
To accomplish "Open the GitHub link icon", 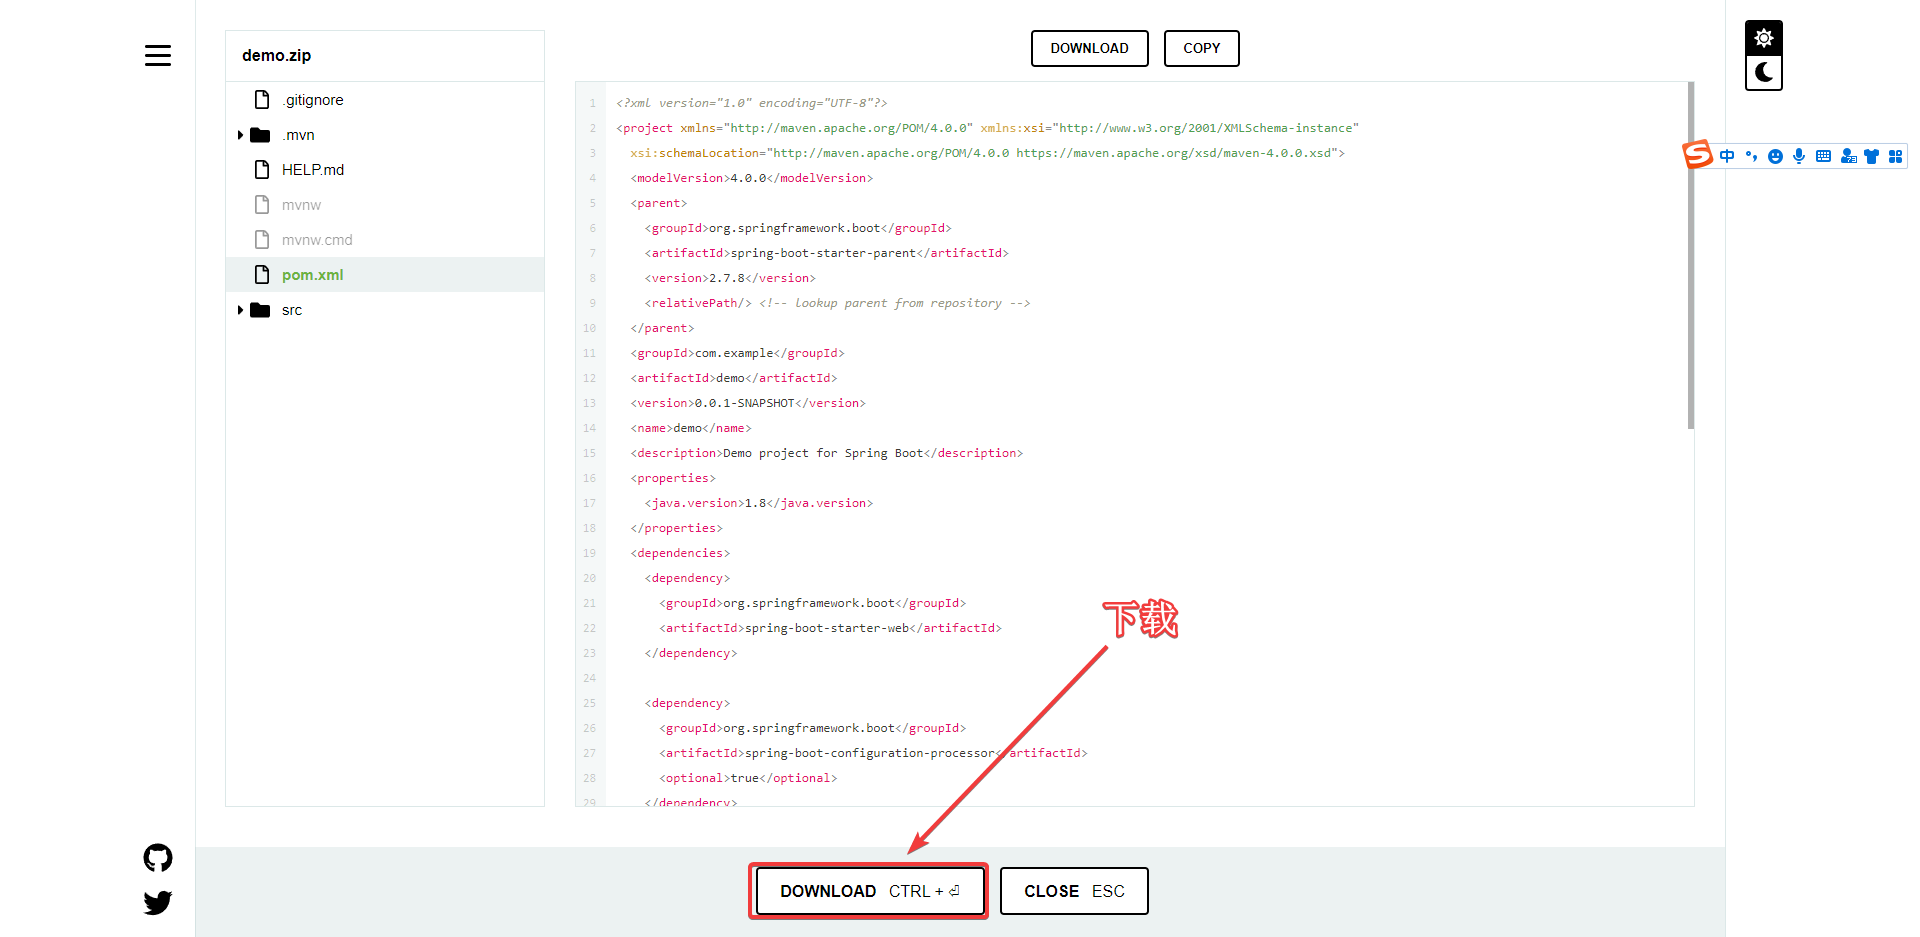I will 158,858.
